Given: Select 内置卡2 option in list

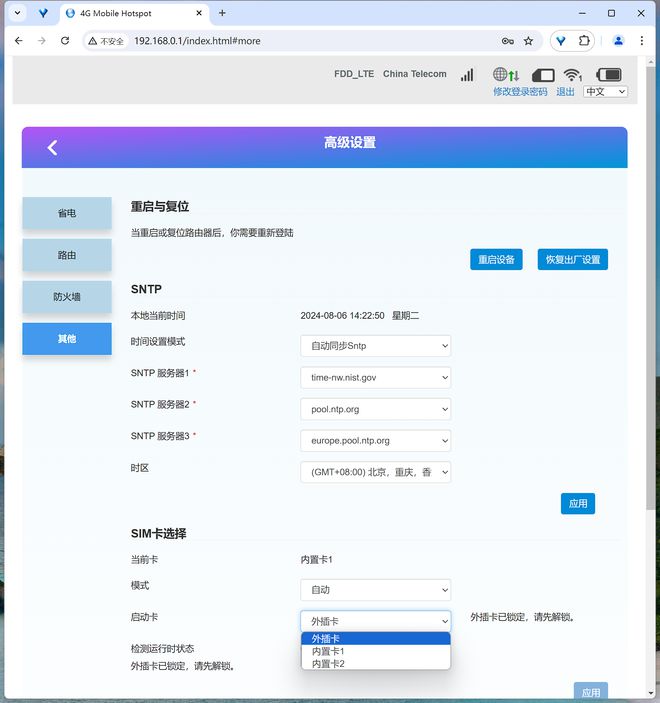Looking at the screenshot, I should click(376, 664).
